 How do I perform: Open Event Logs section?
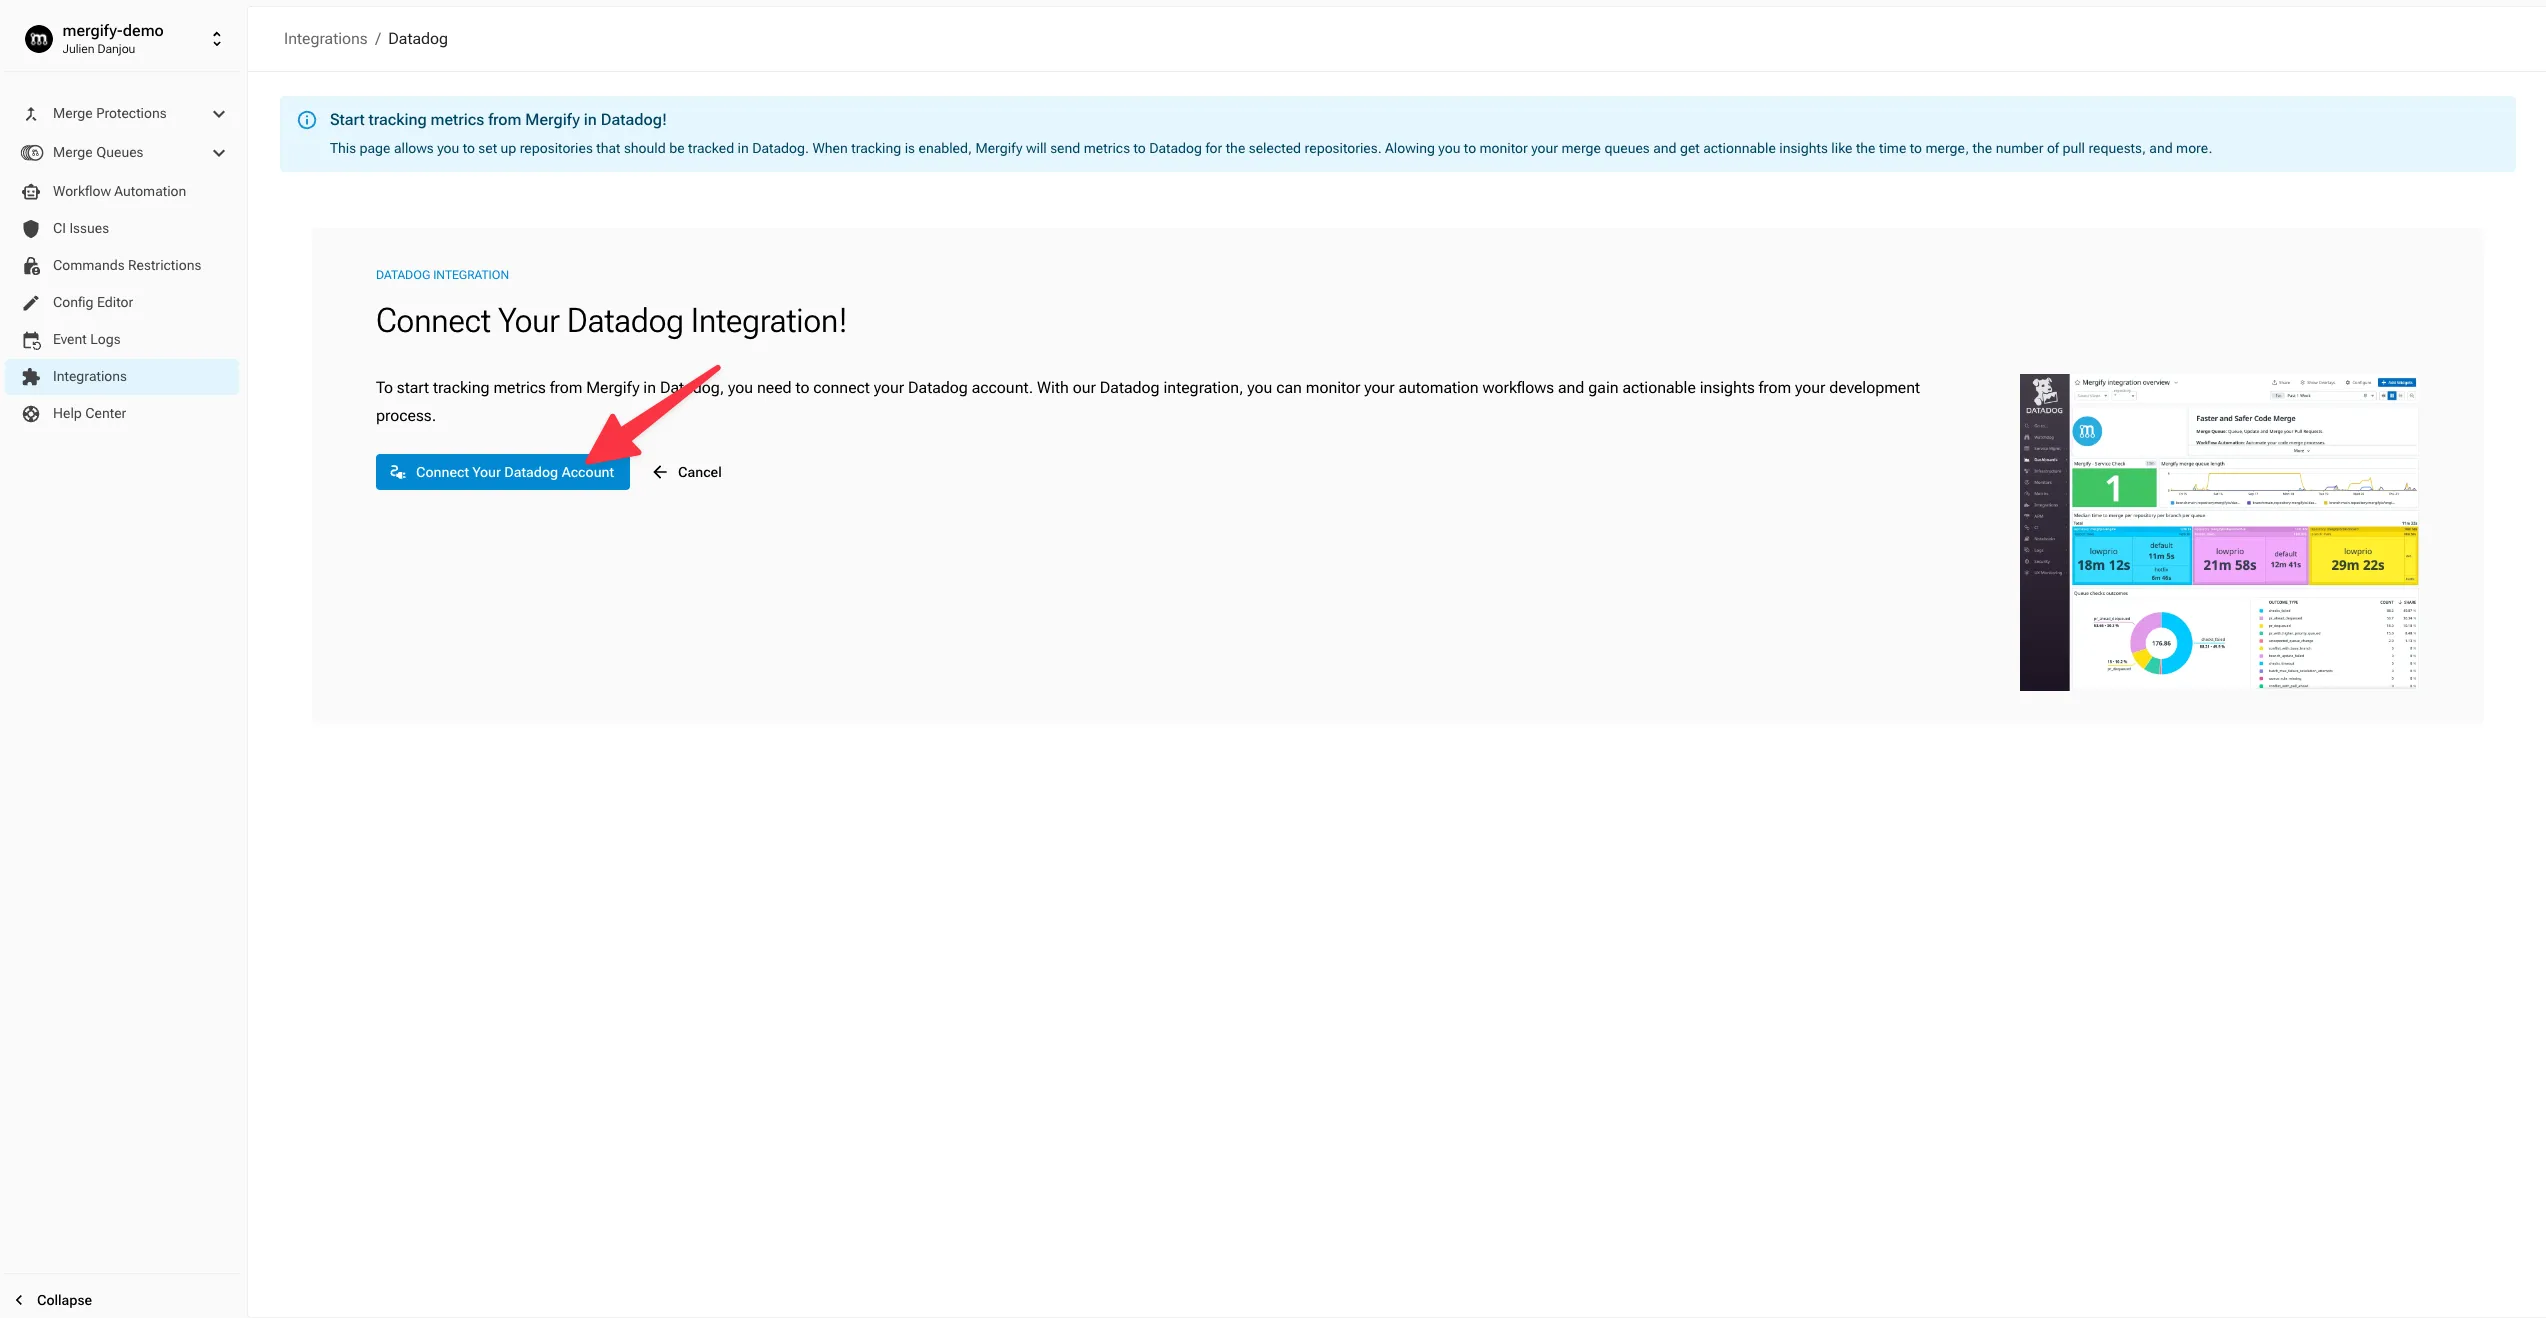click(86, 340)
